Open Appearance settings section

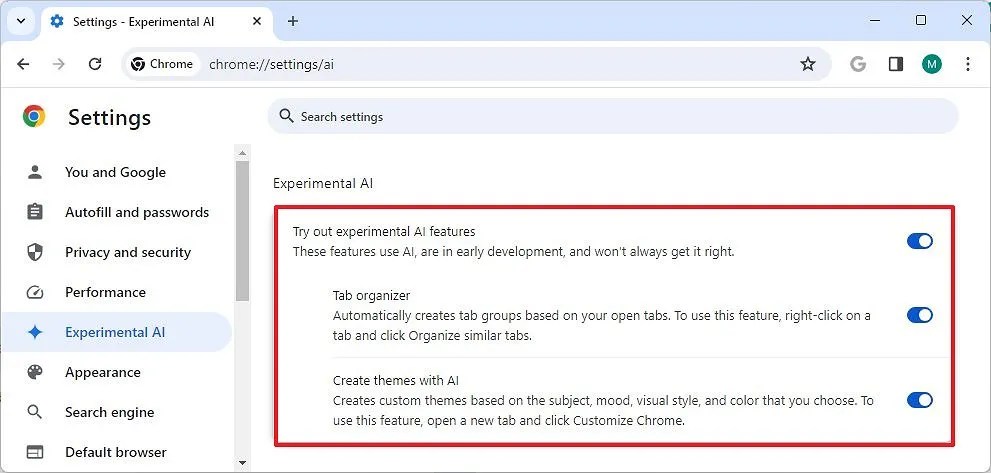pyautogui.click(x=116, y=372)
